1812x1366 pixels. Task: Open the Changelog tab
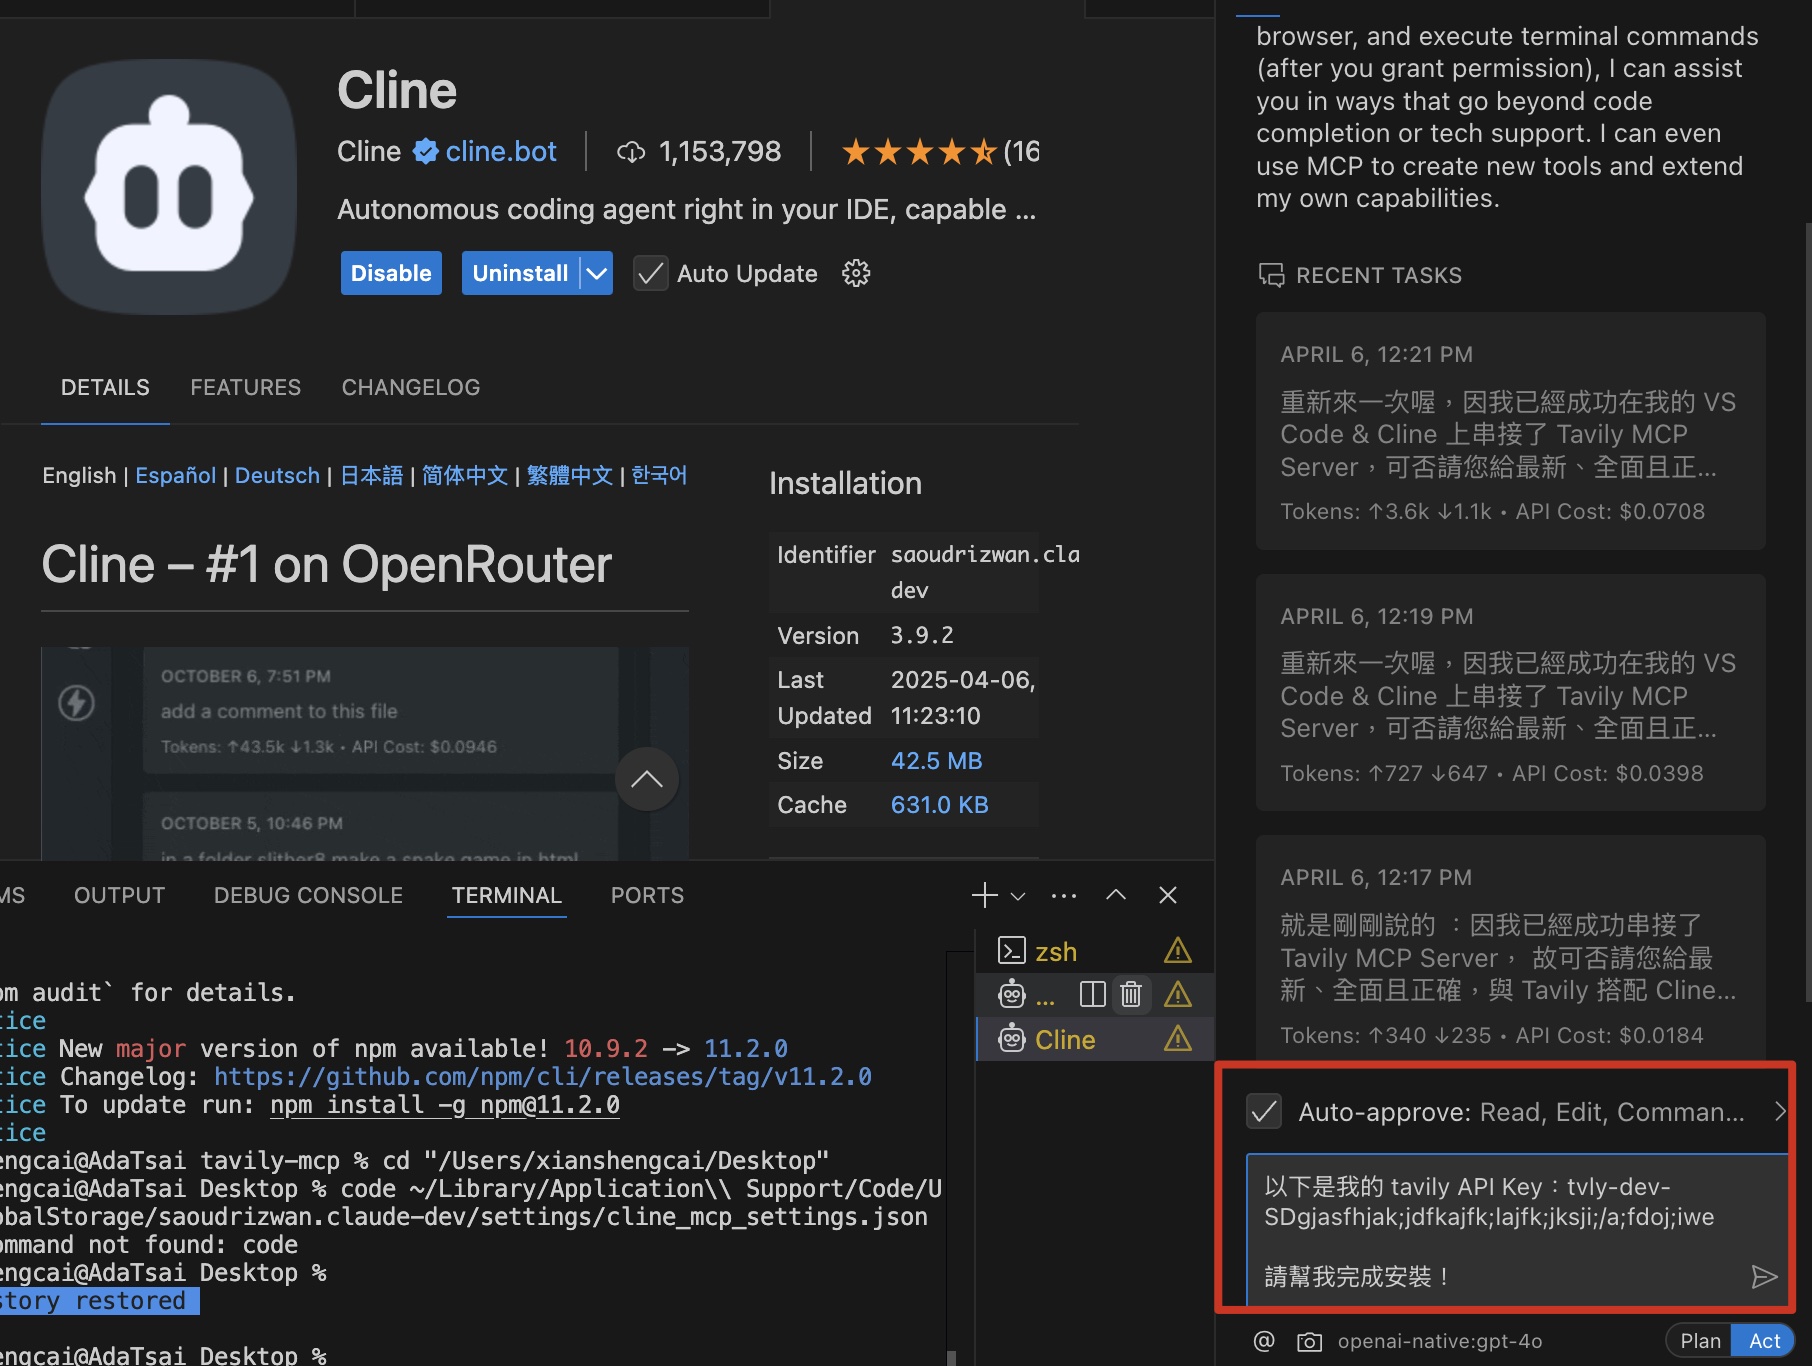click(411, 388)
